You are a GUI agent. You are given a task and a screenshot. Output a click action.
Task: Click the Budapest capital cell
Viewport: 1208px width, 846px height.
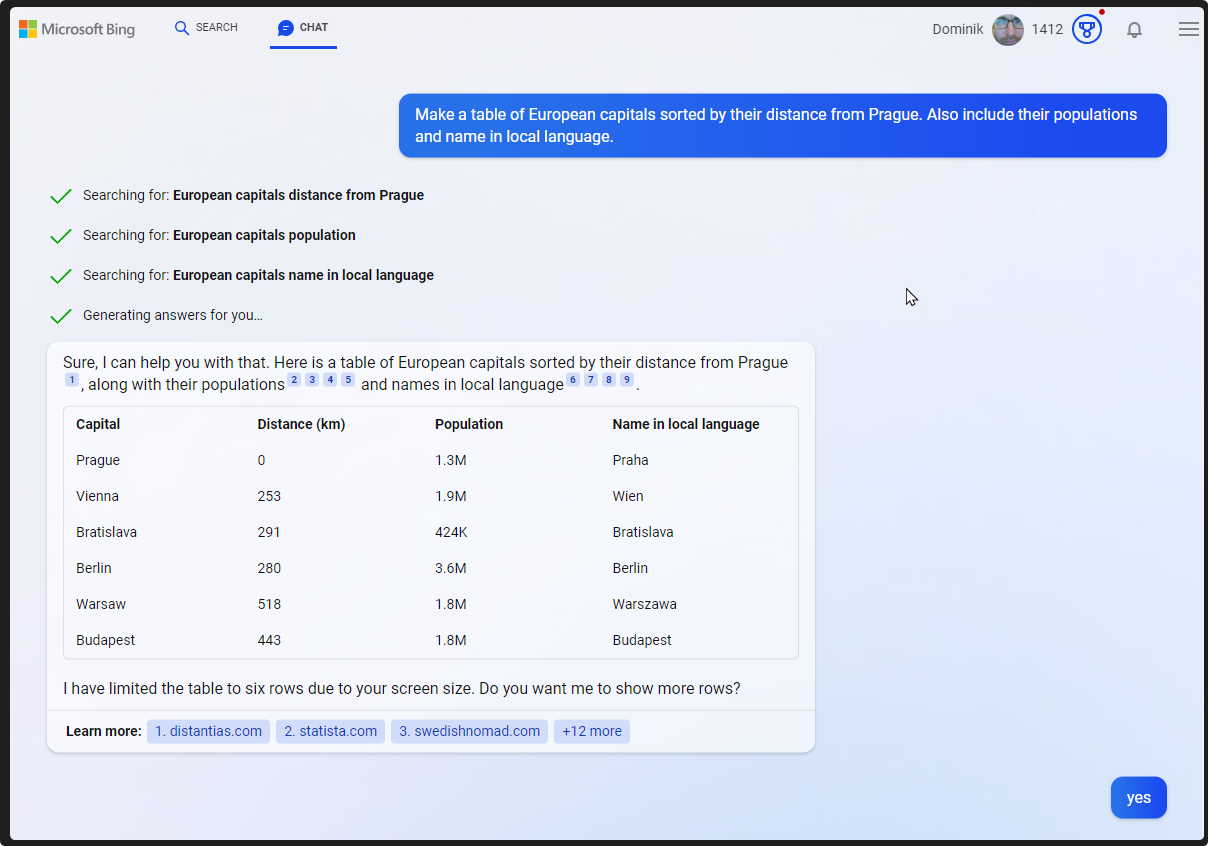(x=105, y=640)
